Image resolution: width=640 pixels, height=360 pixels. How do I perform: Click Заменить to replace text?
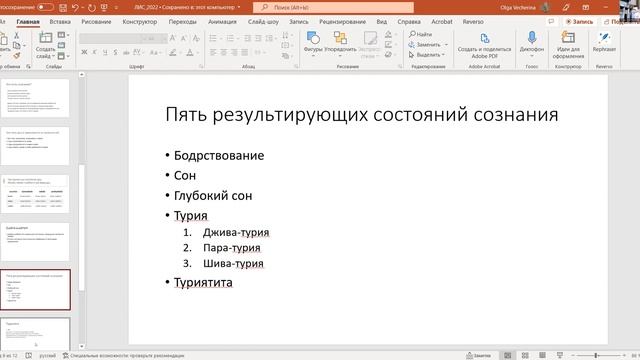pyautogui.click(x=428, y=44)
